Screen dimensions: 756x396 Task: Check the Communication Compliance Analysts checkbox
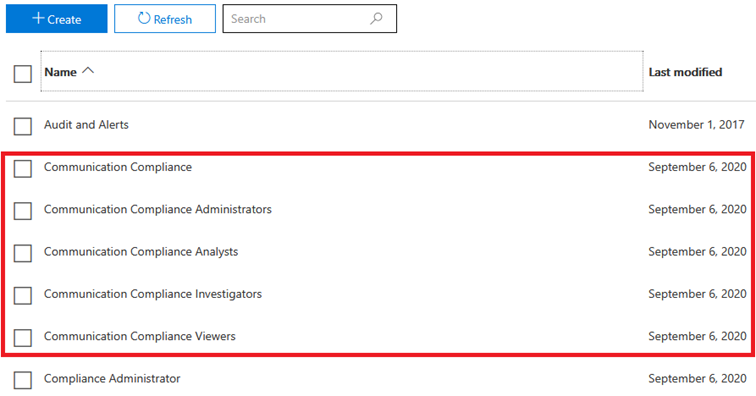(x=23, y=253)
